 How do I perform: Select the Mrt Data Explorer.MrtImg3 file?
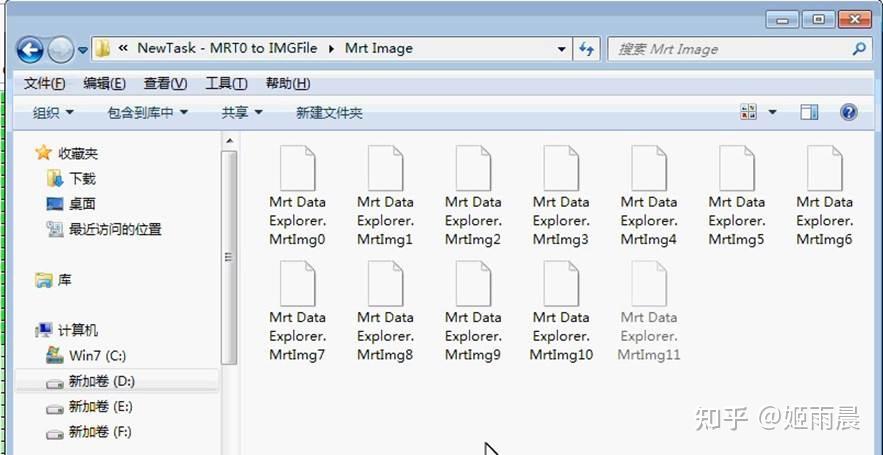(x=561, y=196)
